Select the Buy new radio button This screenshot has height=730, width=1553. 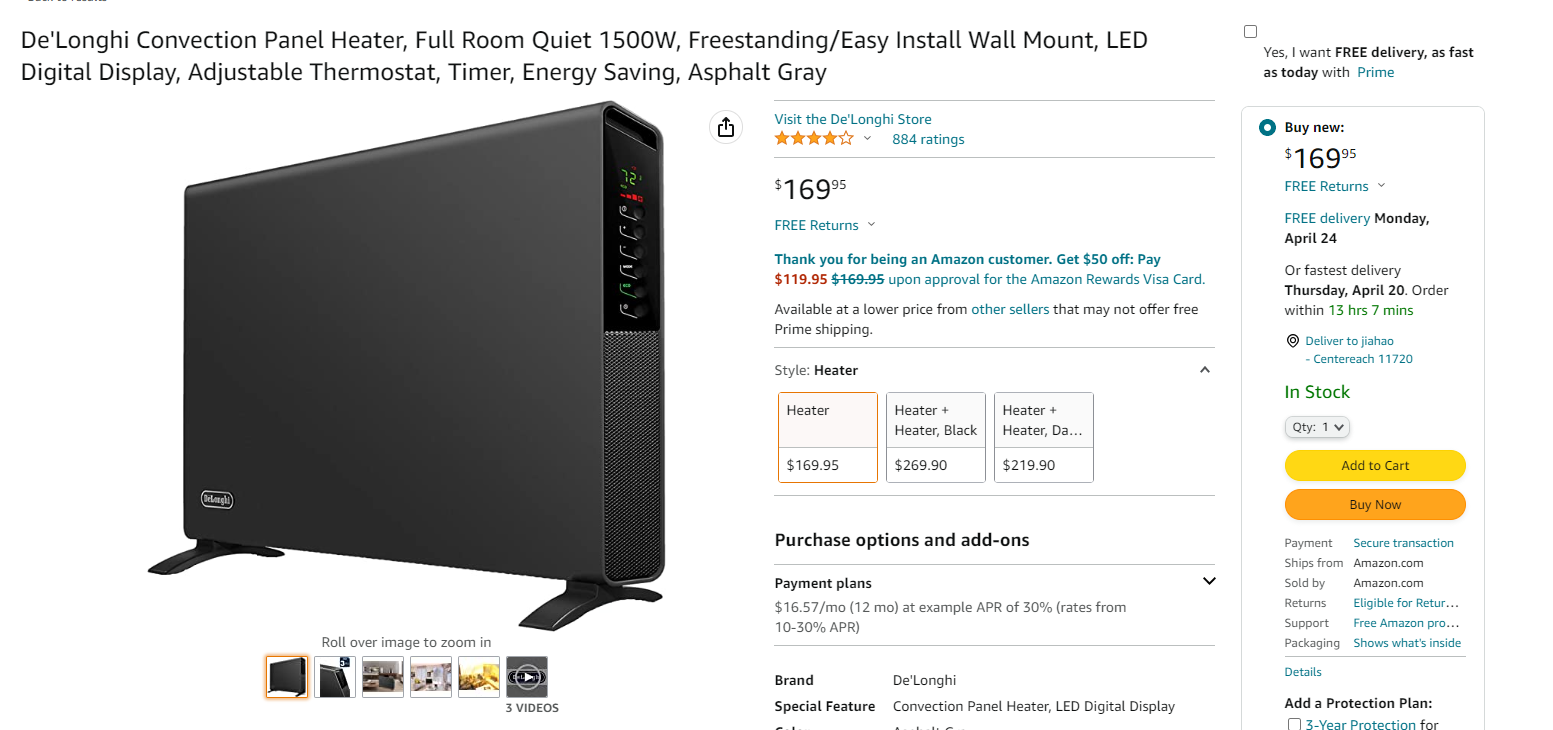click(x=1267, y=128)
